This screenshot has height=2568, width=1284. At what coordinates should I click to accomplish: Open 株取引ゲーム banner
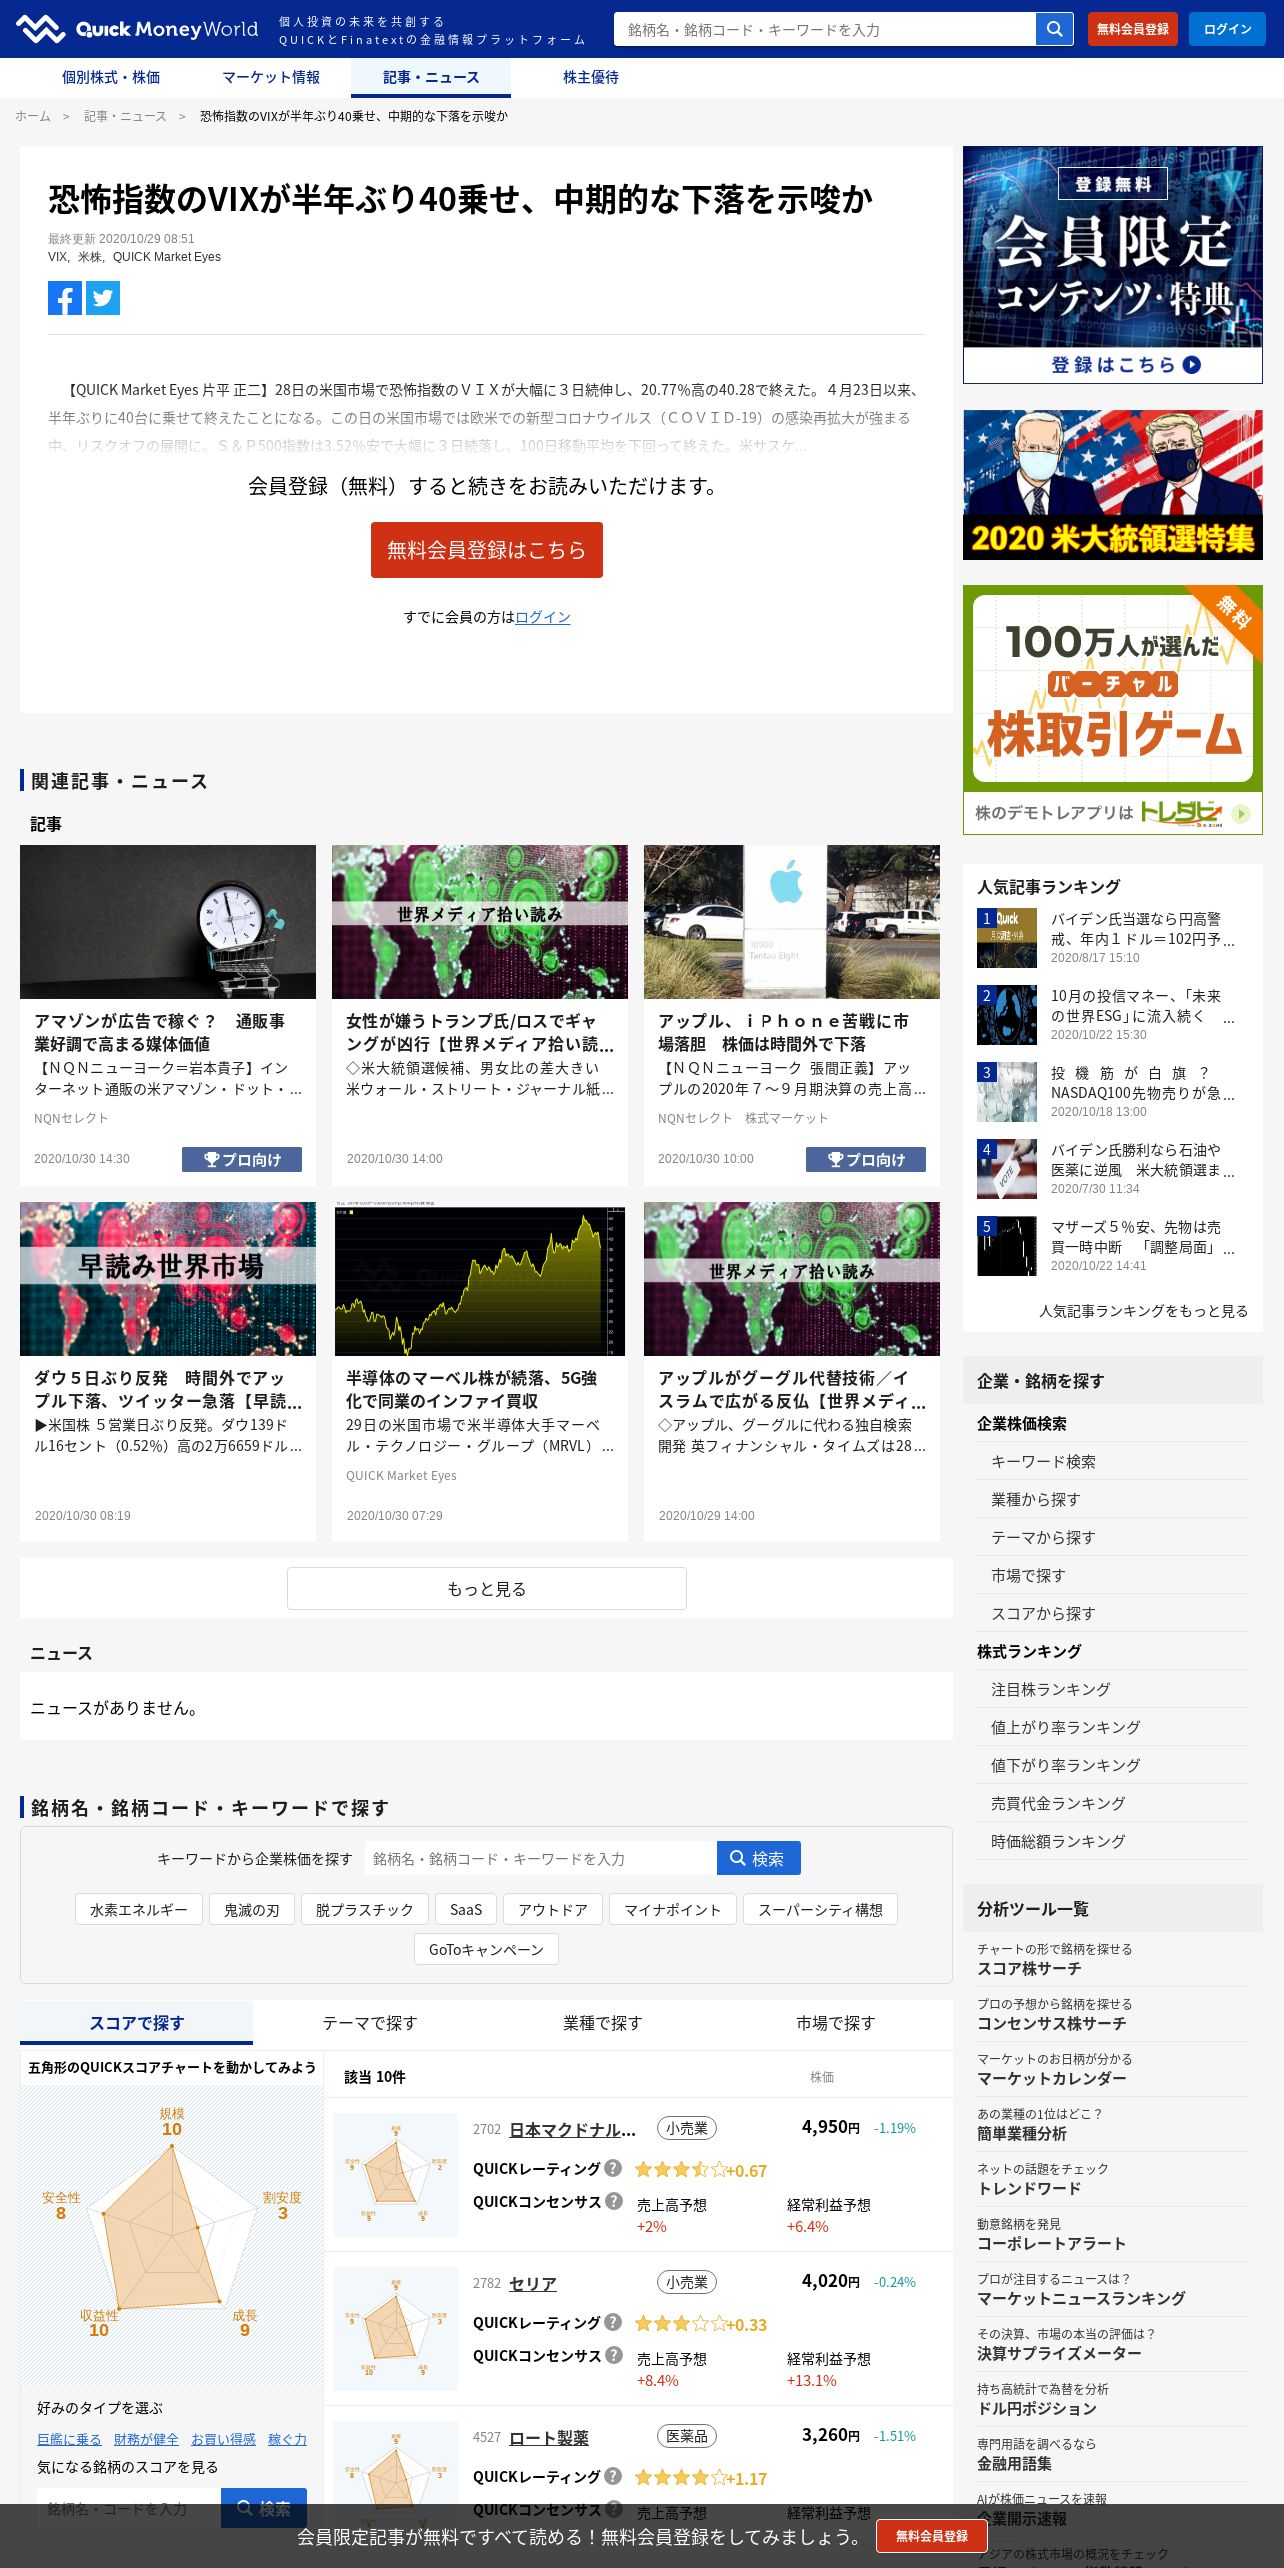click(x=1113, y=710)
